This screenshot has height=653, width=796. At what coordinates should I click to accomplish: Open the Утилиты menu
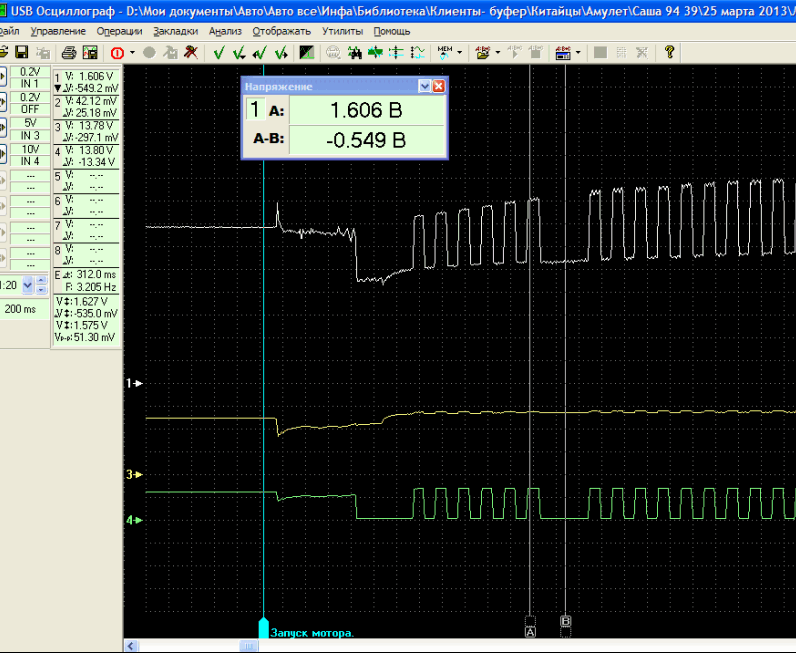(x=343, y=31)
